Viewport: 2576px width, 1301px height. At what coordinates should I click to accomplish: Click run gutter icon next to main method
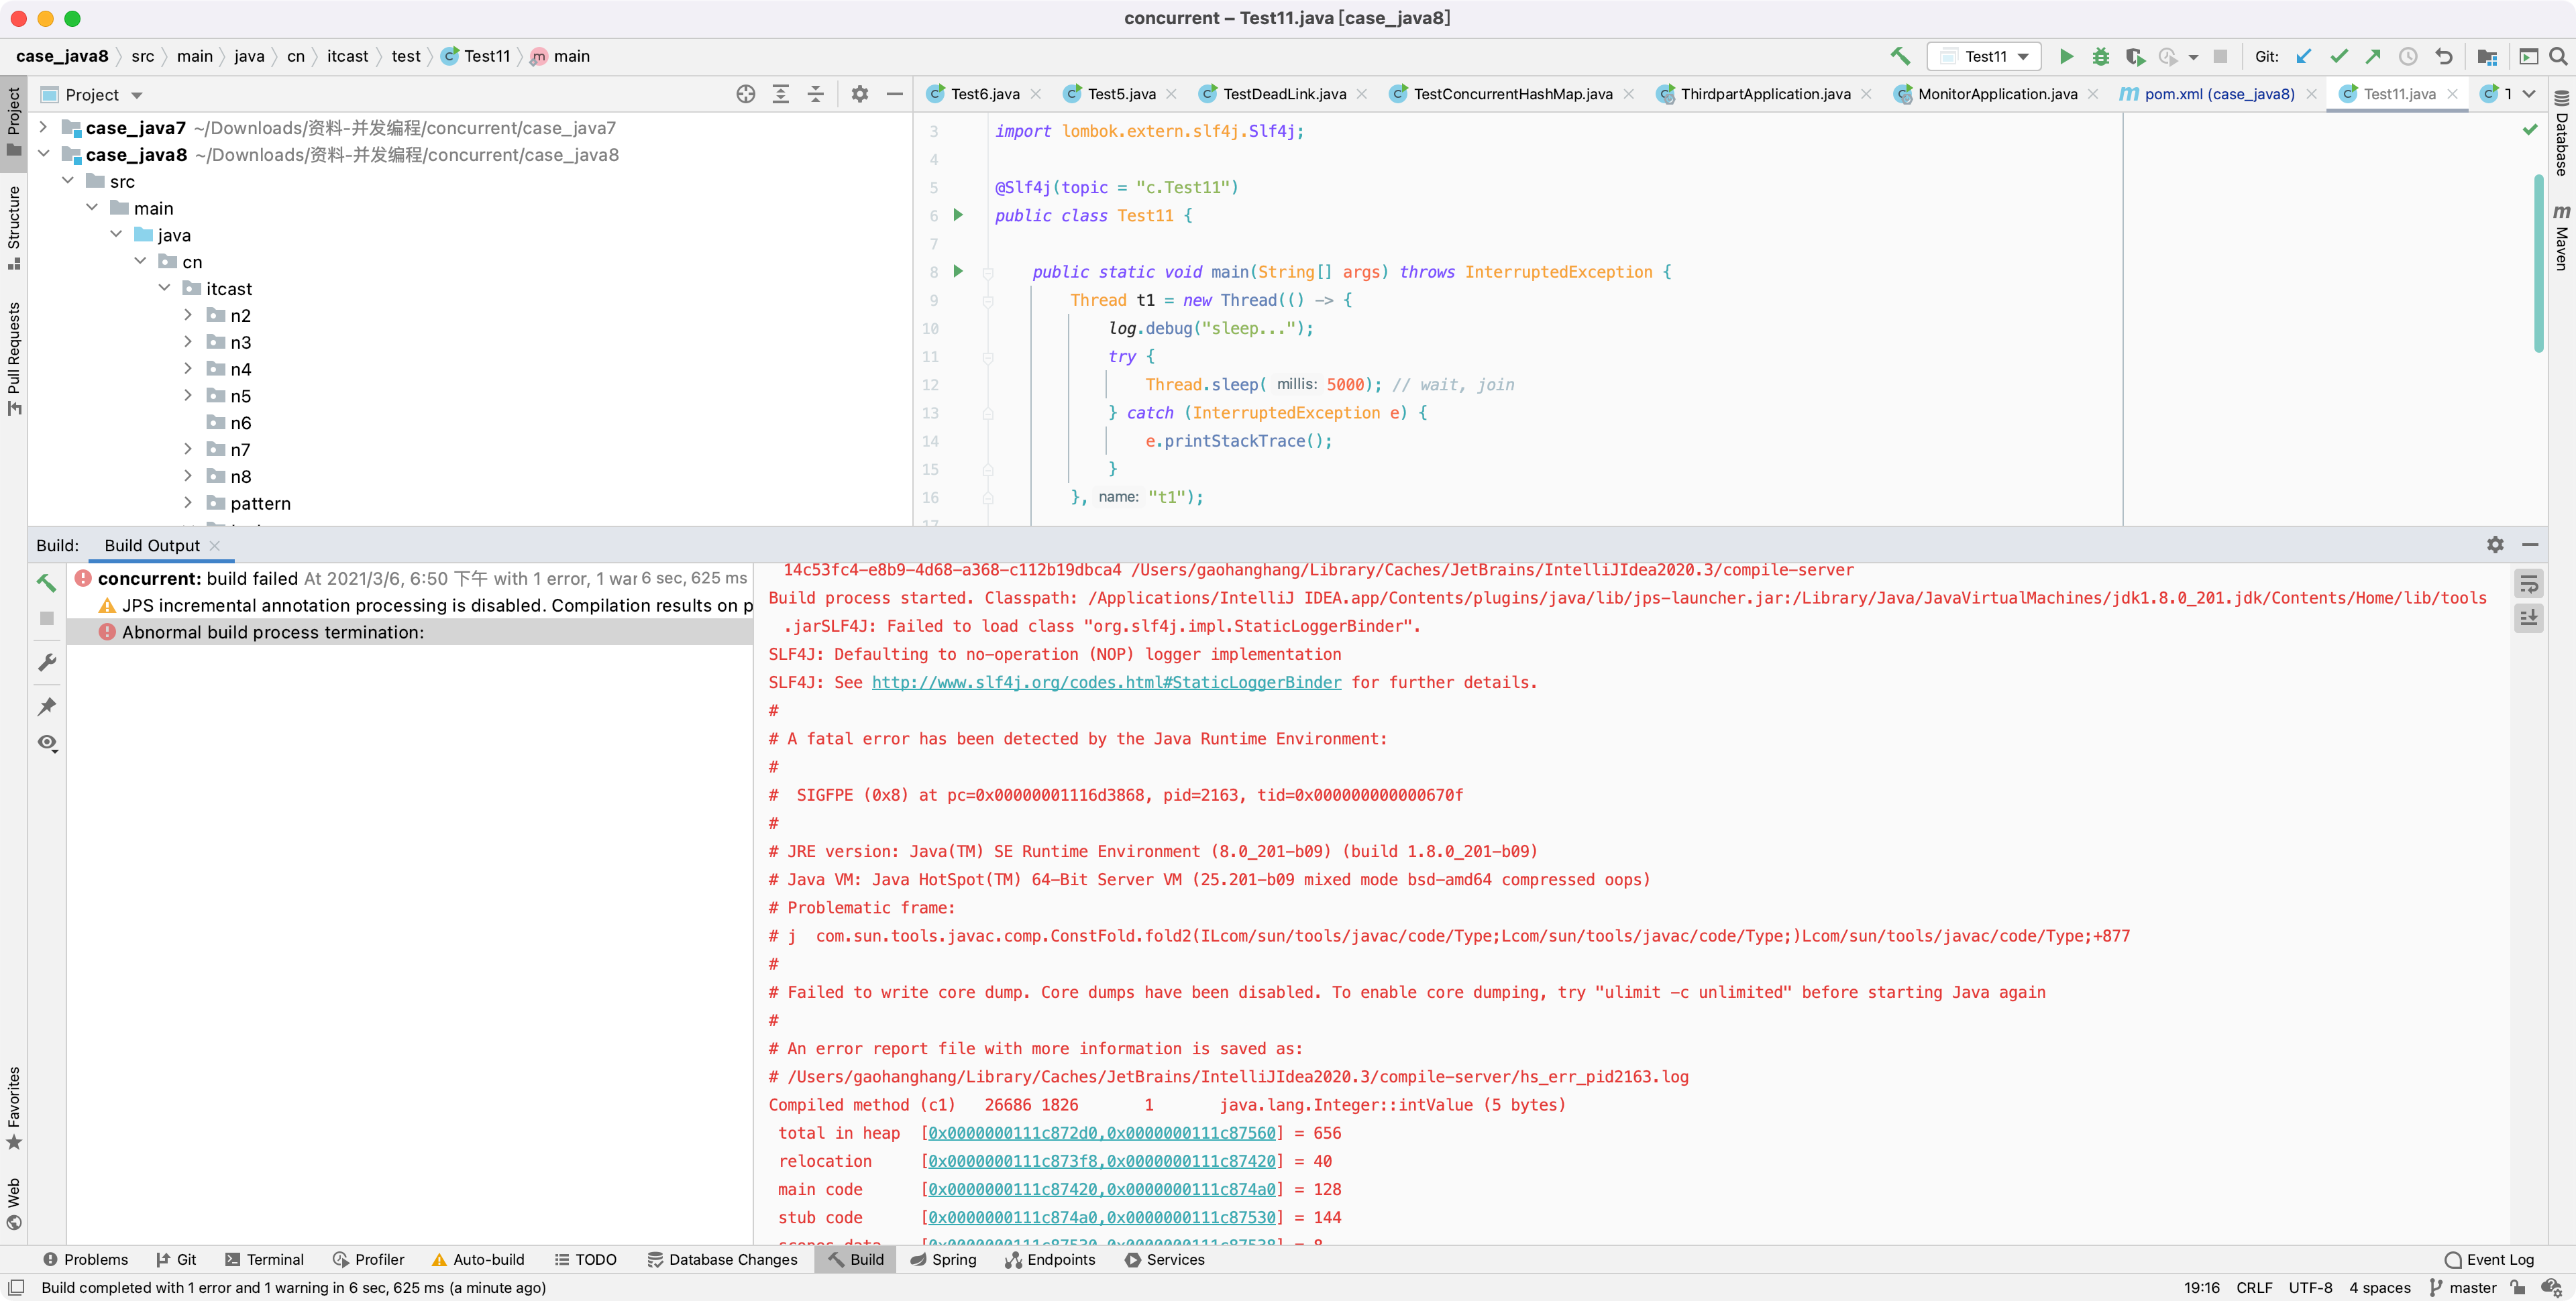tap(958, 271)
